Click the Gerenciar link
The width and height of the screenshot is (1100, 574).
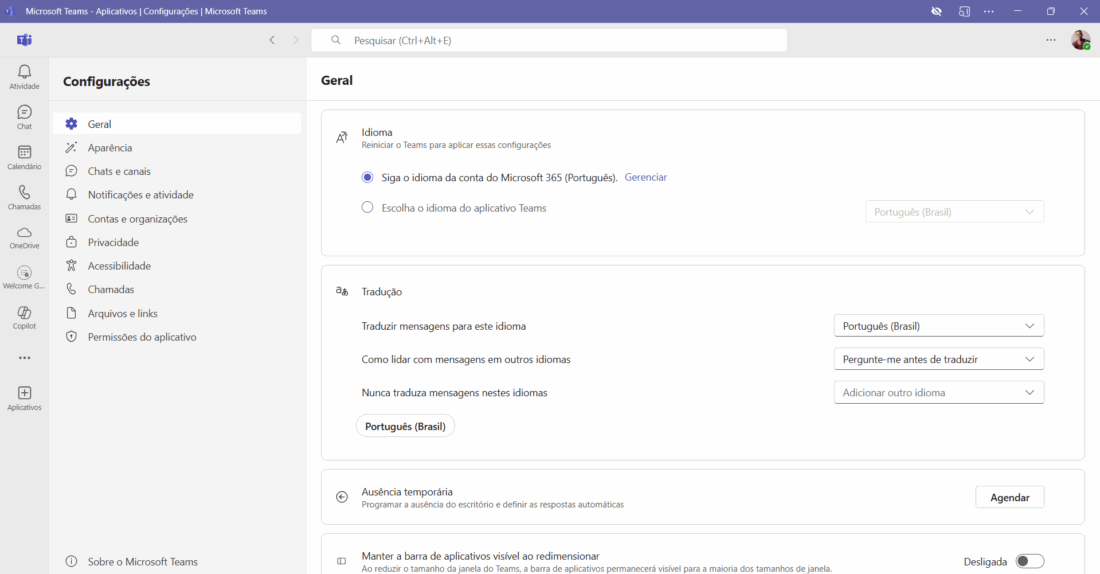point(645,178)
